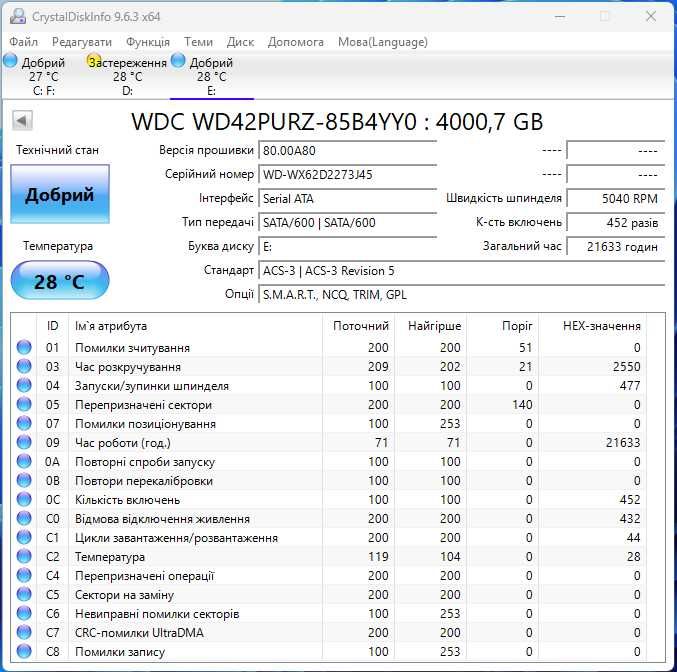Click the 28 °C temperature button
677x672 pixels.
click(x=60, y=281)
